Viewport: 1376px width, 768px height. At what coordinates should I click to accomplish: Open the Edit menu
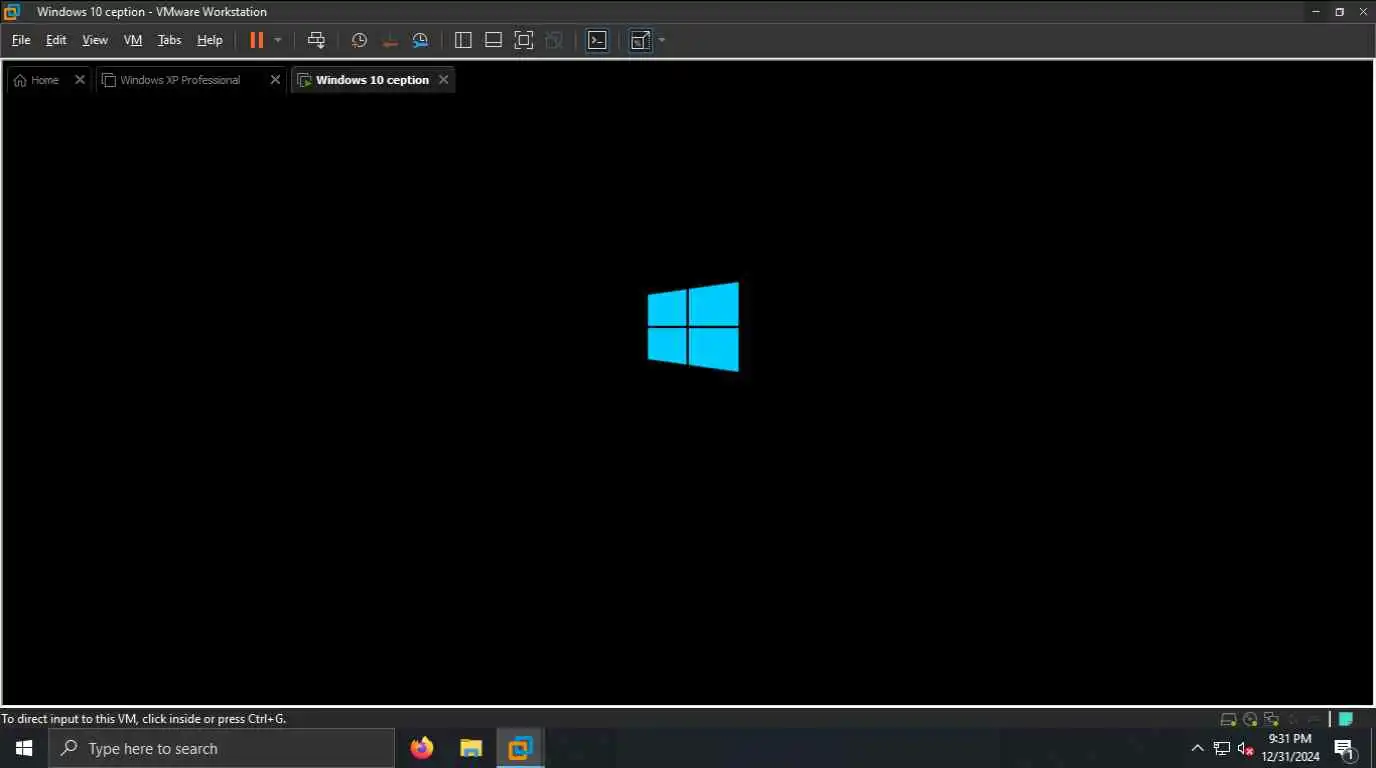(56, 40)
